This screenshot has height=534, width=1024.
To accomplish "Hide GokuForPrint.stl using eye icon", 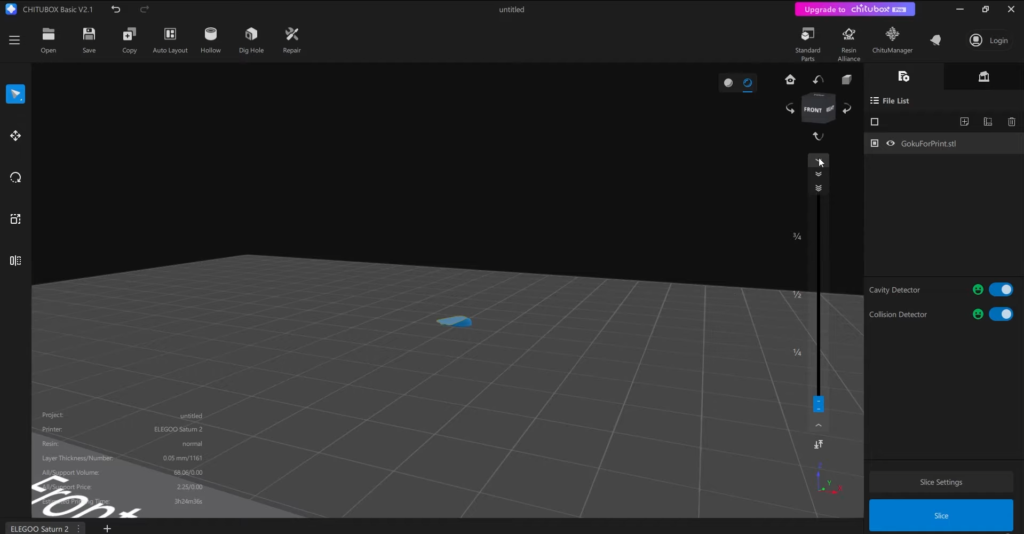I will click(890, 144).
